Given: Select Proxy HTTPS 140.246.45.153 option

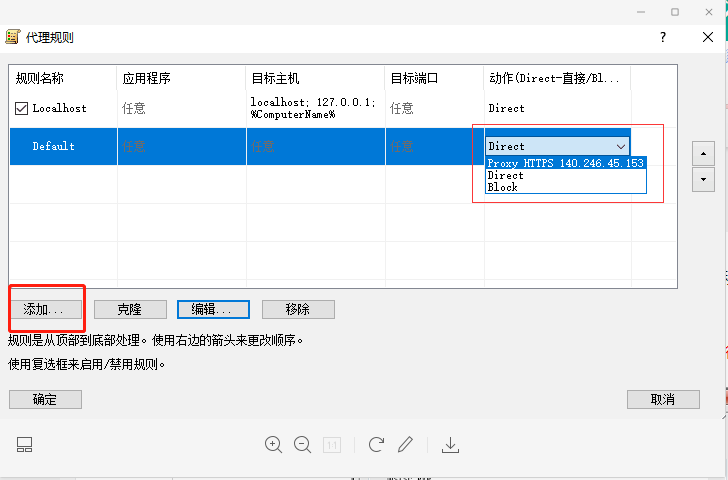Looking at the screenshot, I should pos(565,163).
